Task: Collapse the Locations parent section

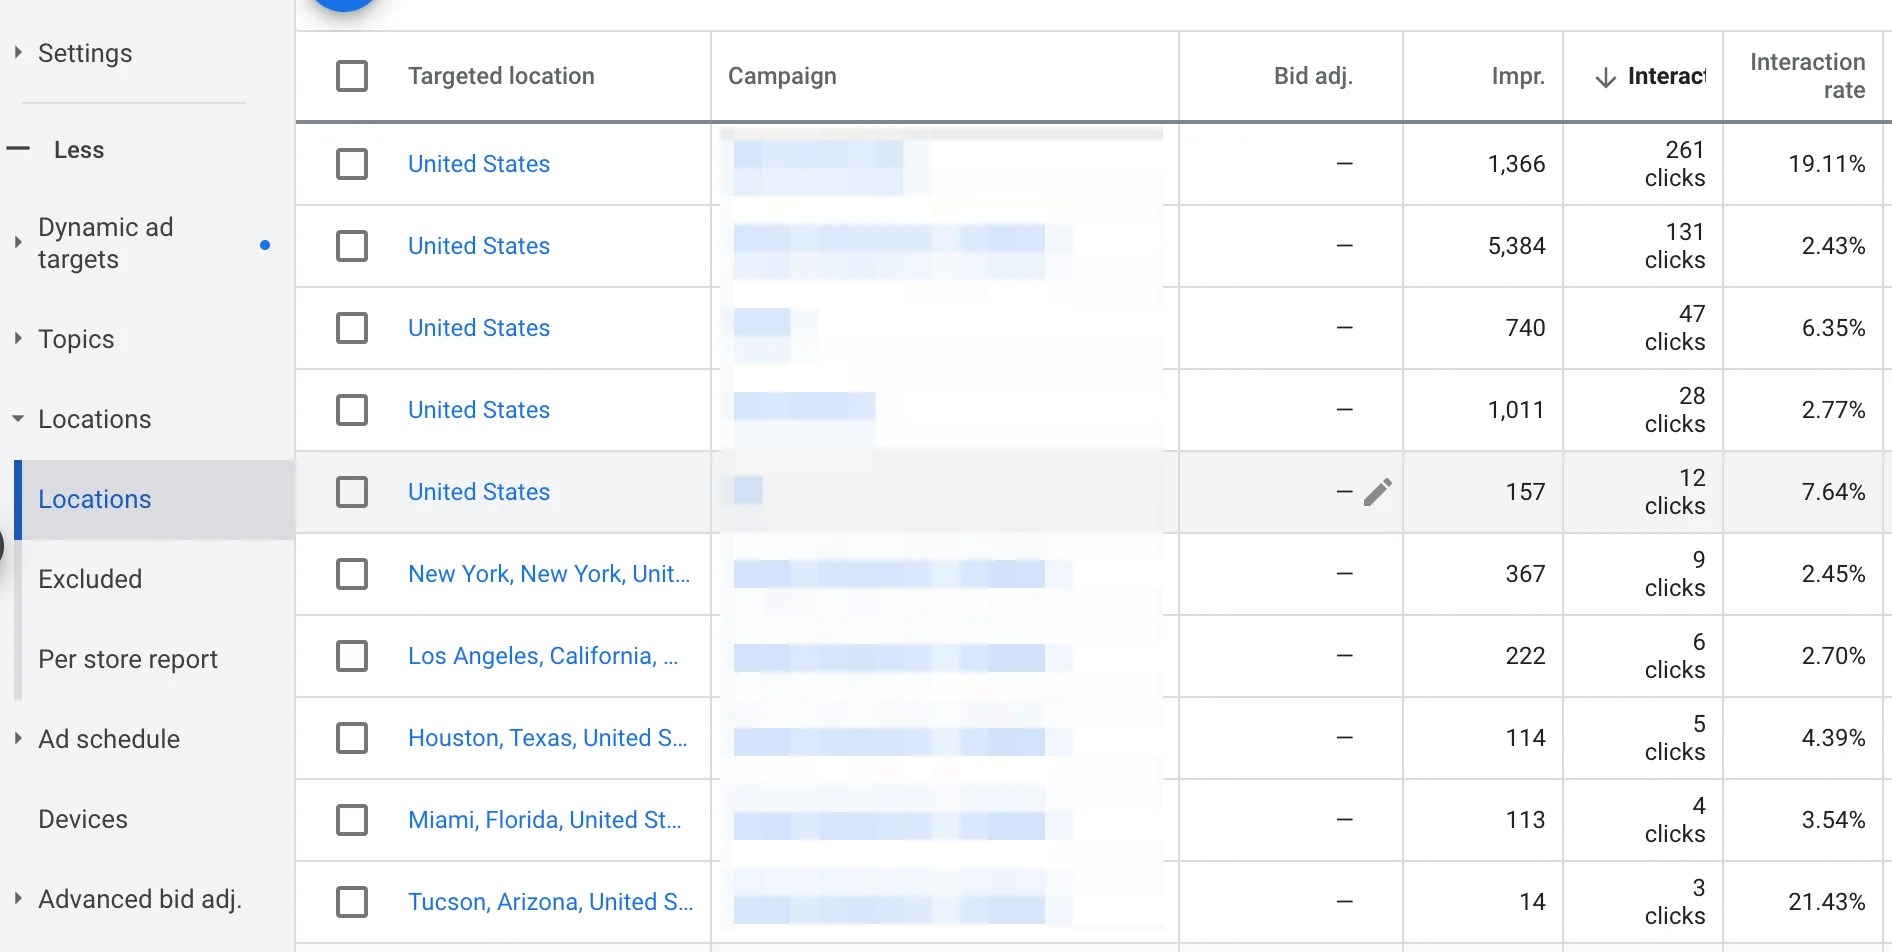Action: click(18, 419)
